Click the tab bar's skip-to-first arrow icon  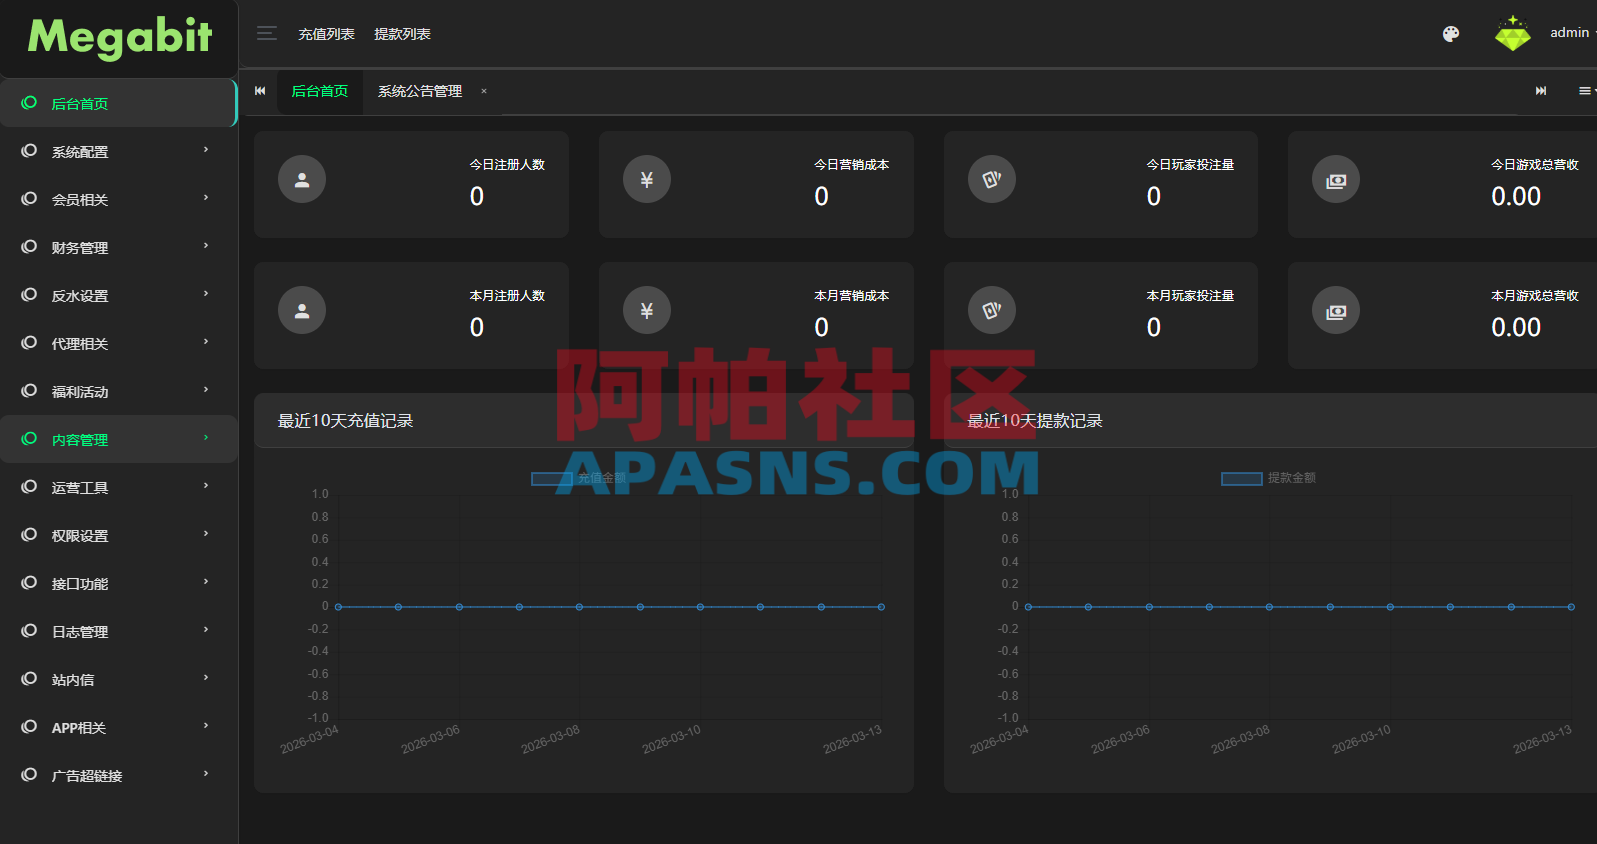[260, 91]
